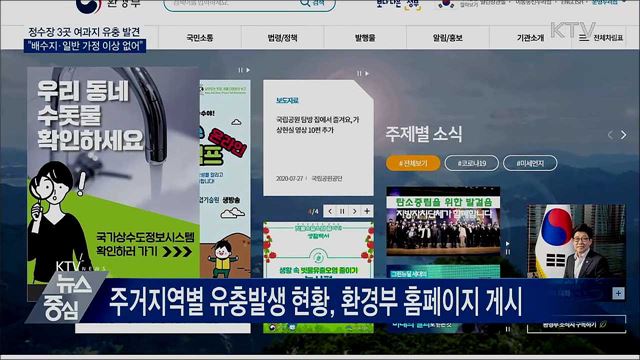Image resolution: width=640 pixels, height=360 pixels.
Task: Show previous 주제별 소식 items
Action: pos(610,135)
